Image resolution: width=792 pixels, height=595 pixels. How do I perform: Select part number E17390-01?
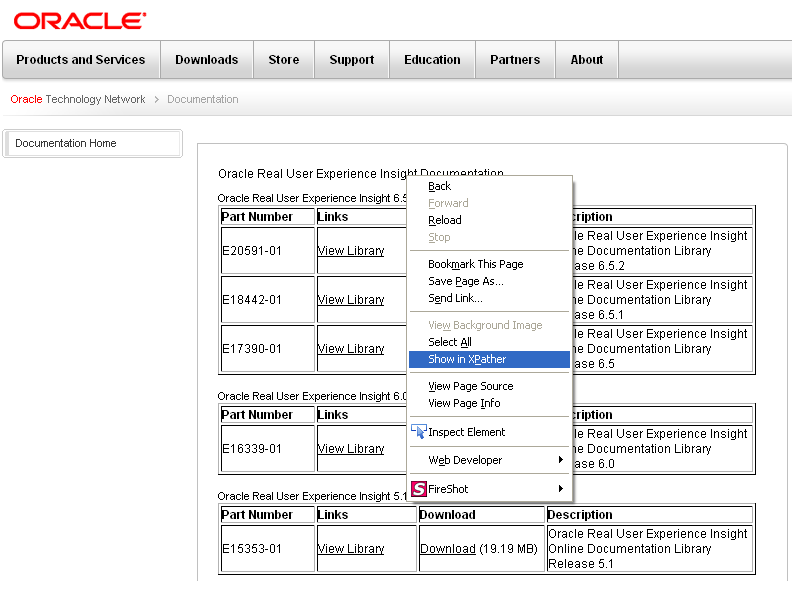tap(252, 349)
